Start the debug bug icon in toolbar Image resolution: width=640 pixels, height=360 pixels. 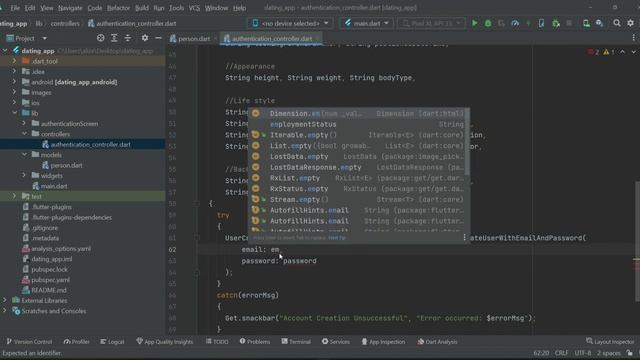[x=488, y=23]
